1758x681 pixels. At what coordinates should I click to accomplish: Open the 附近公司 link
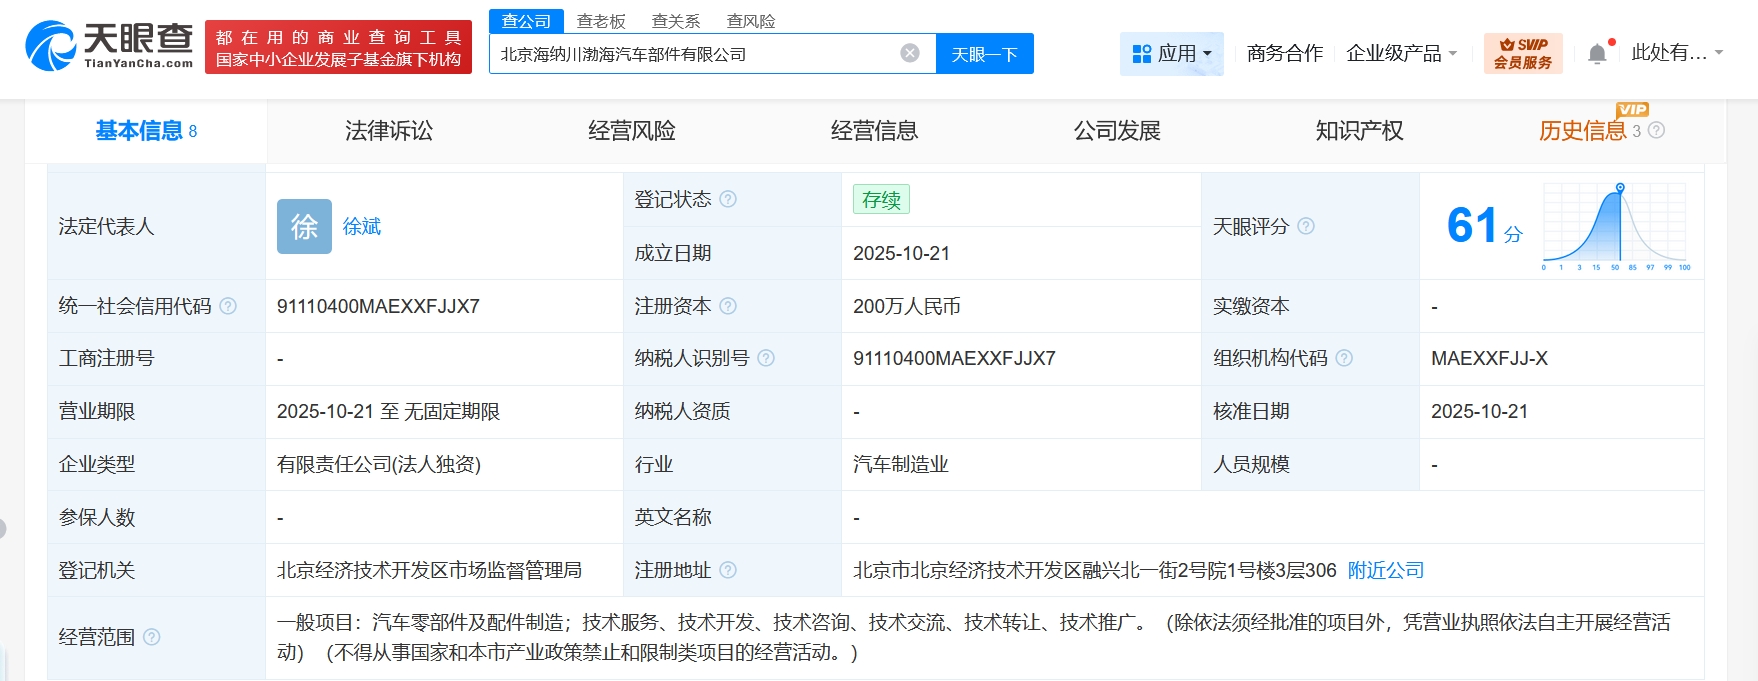1385,570
